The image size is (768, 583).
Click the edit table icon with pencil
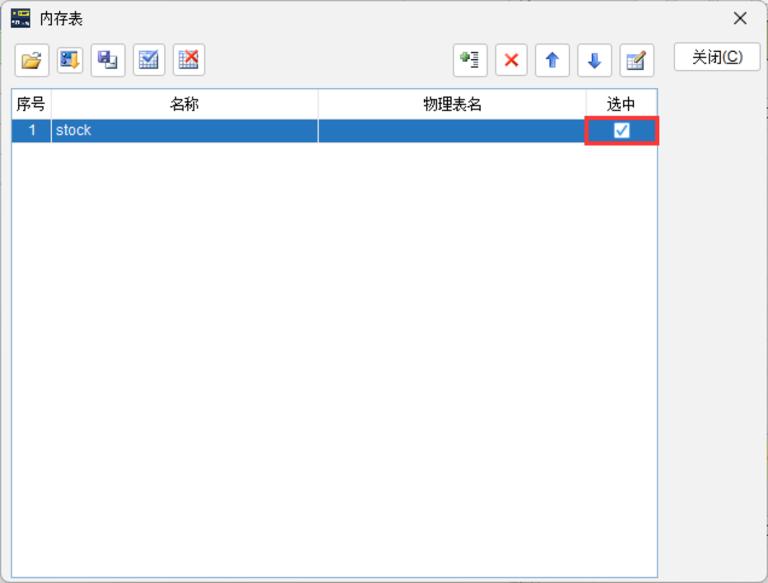point(637,60)
